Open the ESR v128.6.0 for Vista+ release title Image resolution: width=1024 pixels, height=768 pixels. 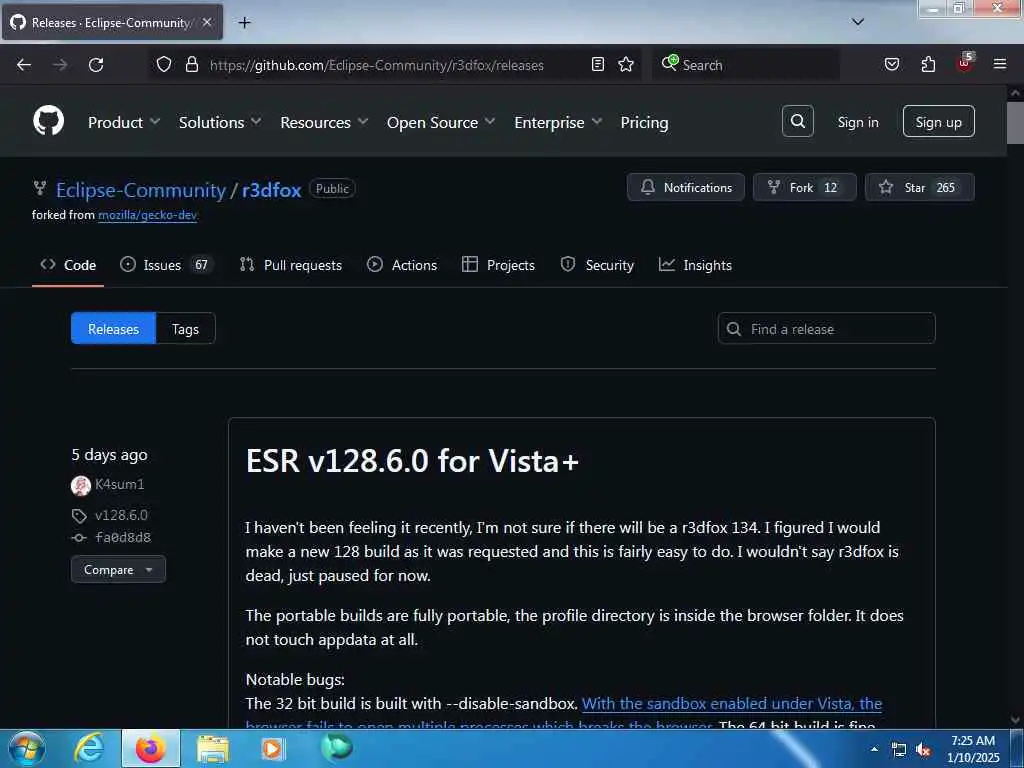[x=412, y=461]
